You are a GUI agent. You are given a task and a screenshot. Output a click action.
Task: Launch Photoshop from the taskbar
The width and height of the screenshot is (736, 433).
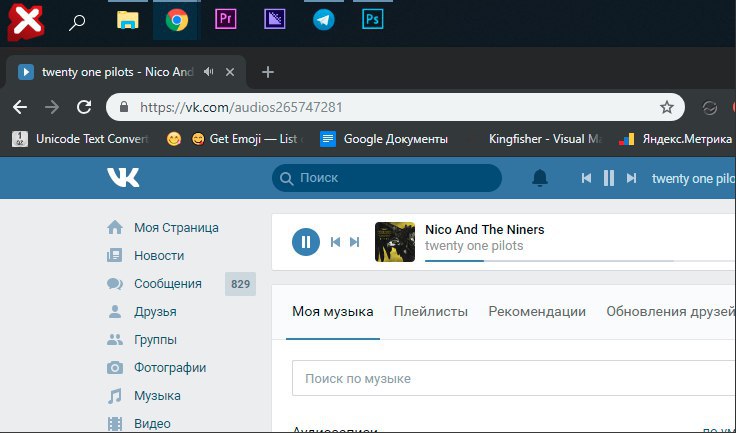373,19
